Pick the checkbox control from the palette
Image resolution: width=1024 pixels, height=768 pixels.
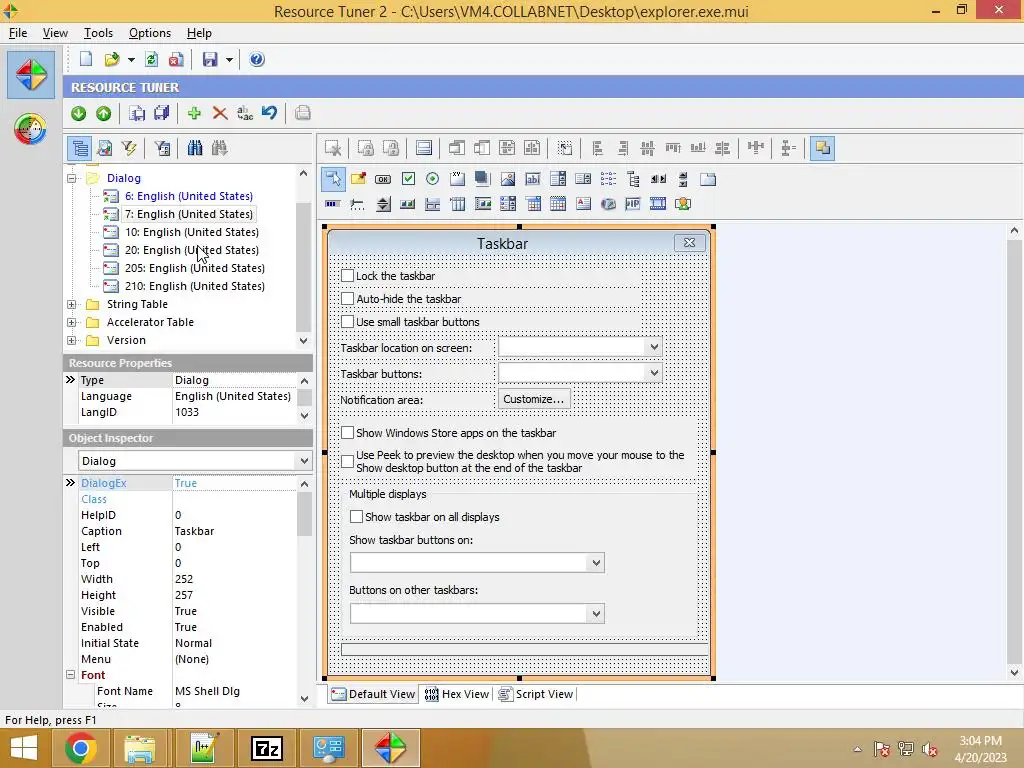408,179
